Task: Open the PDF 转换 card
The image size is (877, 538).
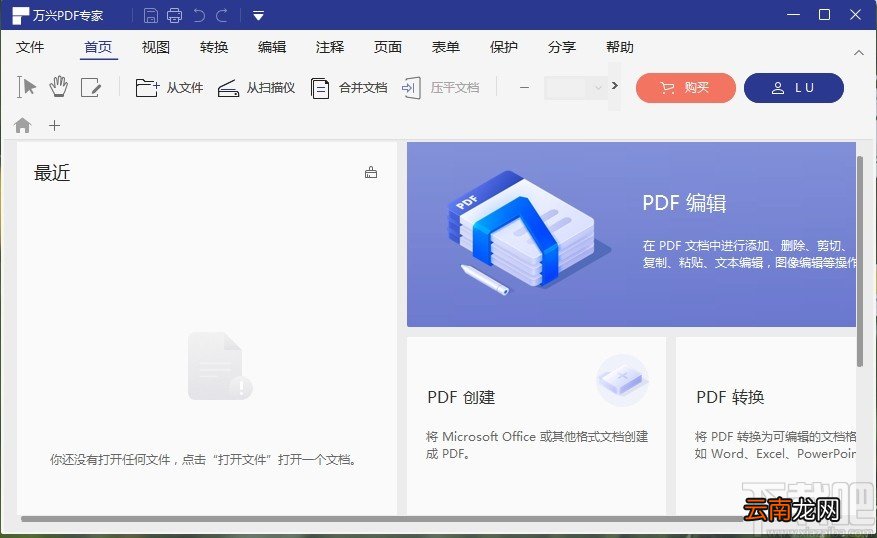Action: point(766,426)
